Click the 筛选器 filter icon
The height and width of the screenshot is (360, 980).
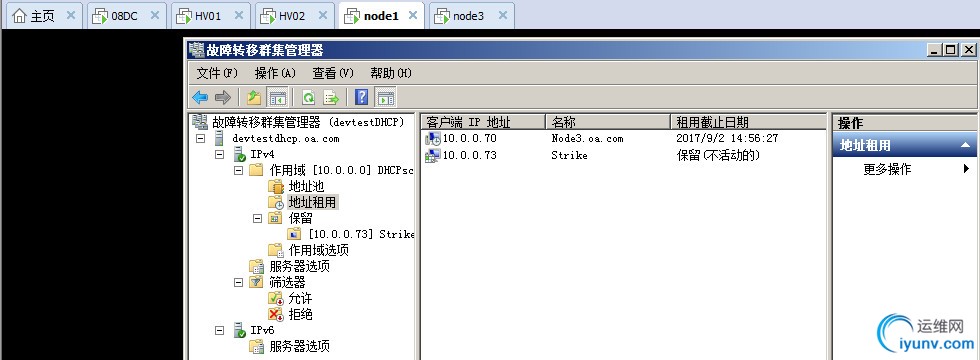coord(256,282)
